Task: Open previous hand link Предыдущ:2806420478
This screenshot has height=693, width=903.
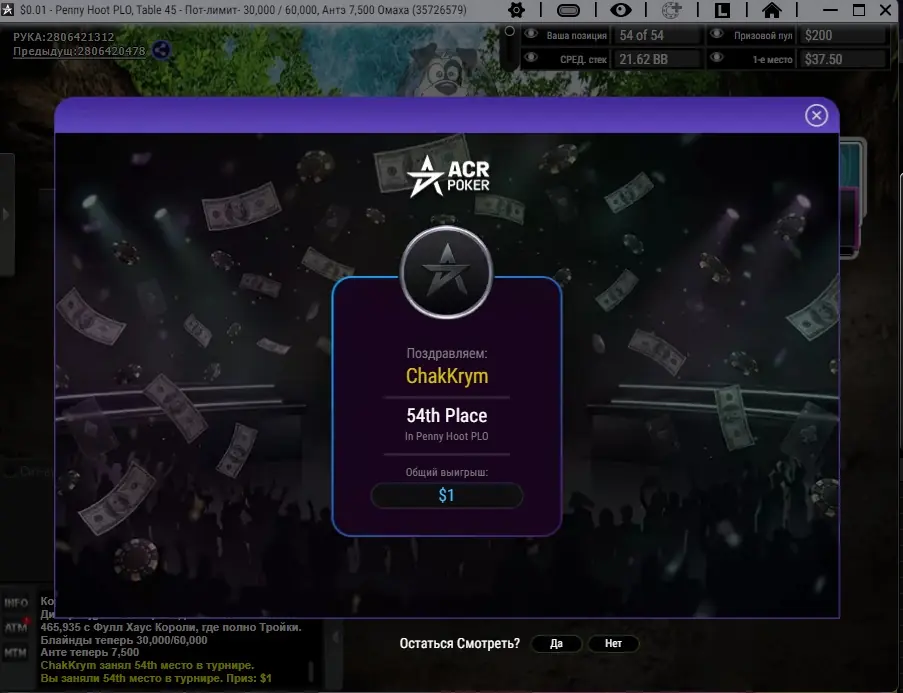Action: [x=79, y=51]
